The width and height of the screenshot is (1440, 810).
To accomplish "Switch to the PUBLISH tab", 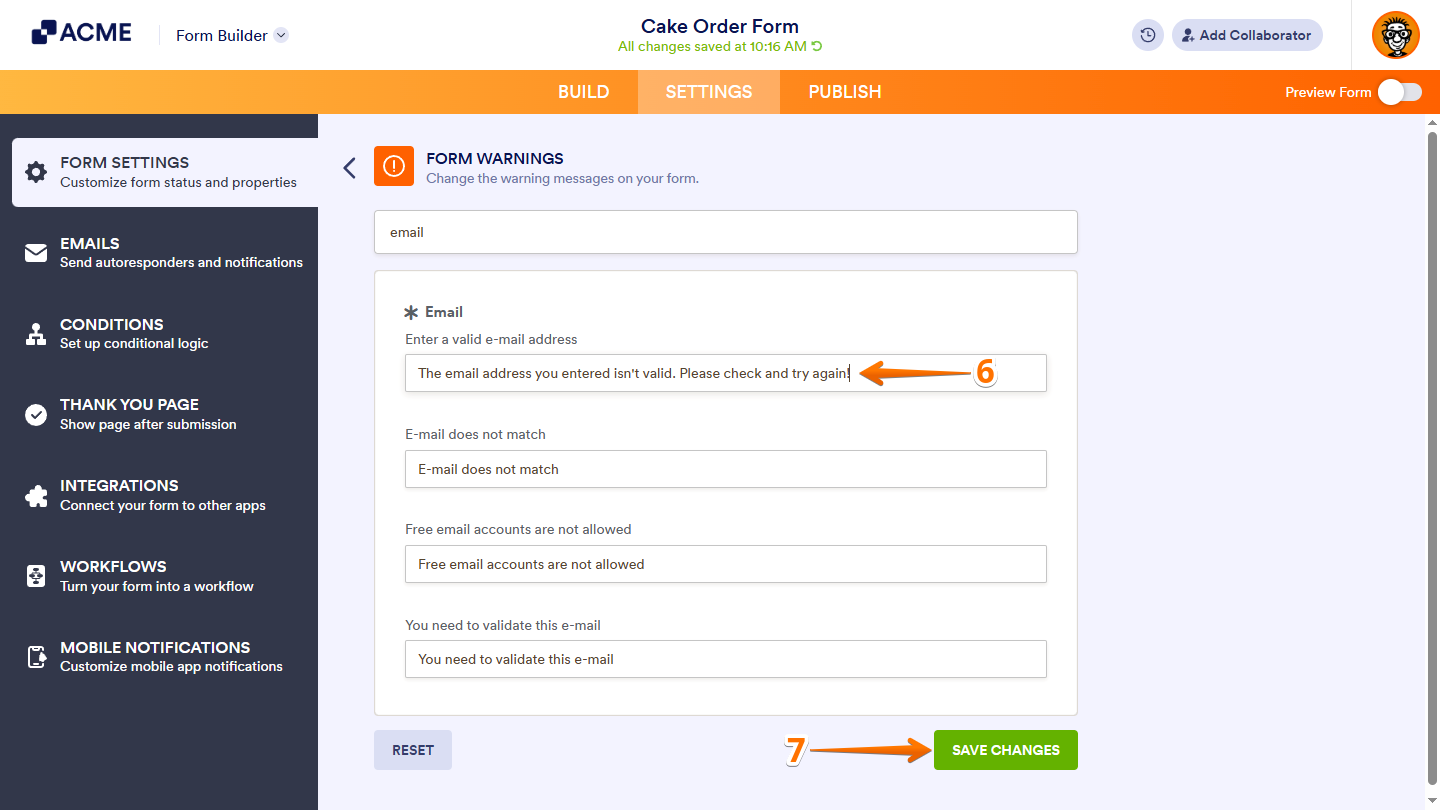I will (844, 91).
